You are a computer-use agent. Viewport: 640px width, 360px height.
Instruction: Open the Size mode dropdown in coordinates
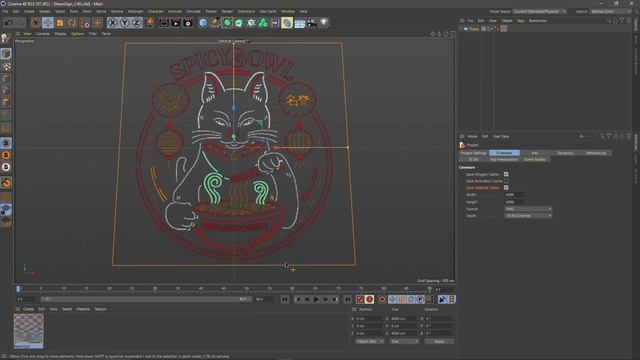point(404,341)
